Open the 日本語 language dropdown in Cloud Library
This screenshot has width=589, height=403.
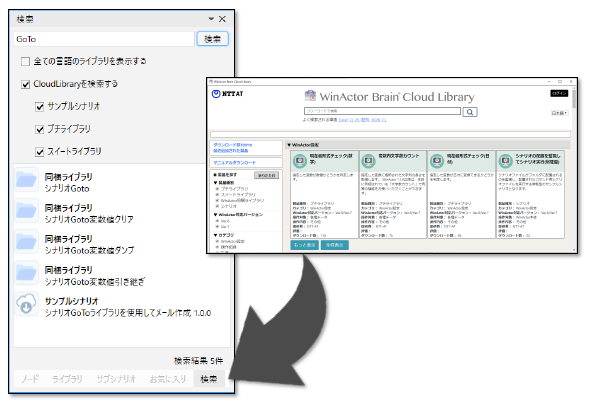point(559,113)
